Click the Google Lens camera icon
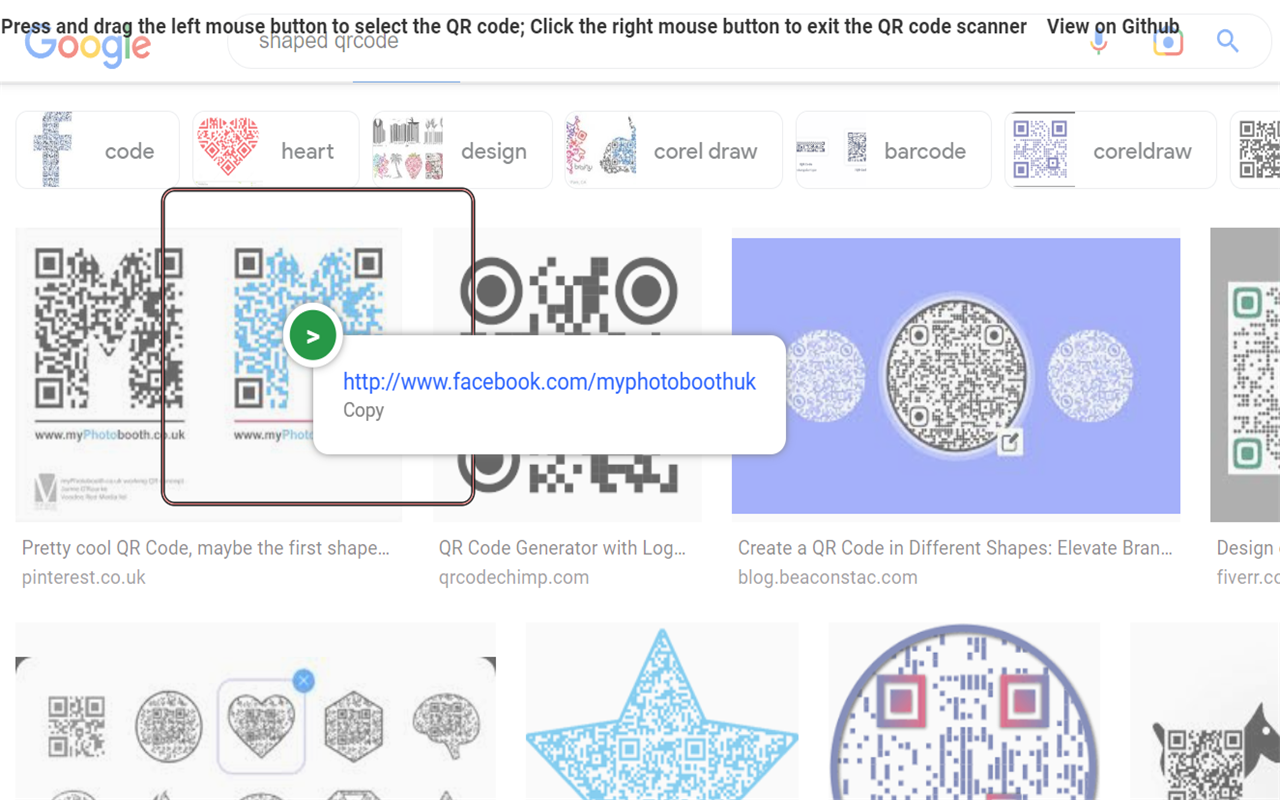The image size is (1280, 800). pos(1167,42)
